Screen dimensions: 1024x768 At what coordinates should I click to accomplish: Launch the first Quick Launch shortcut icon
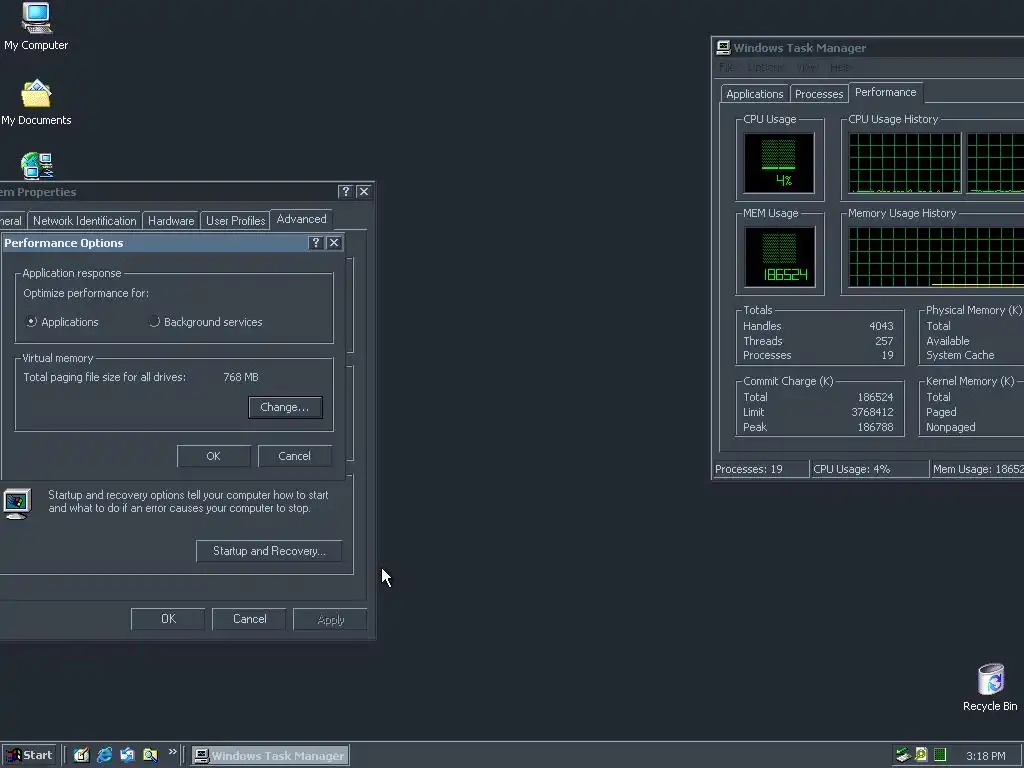pyautogui.click(x=81, y=756)
